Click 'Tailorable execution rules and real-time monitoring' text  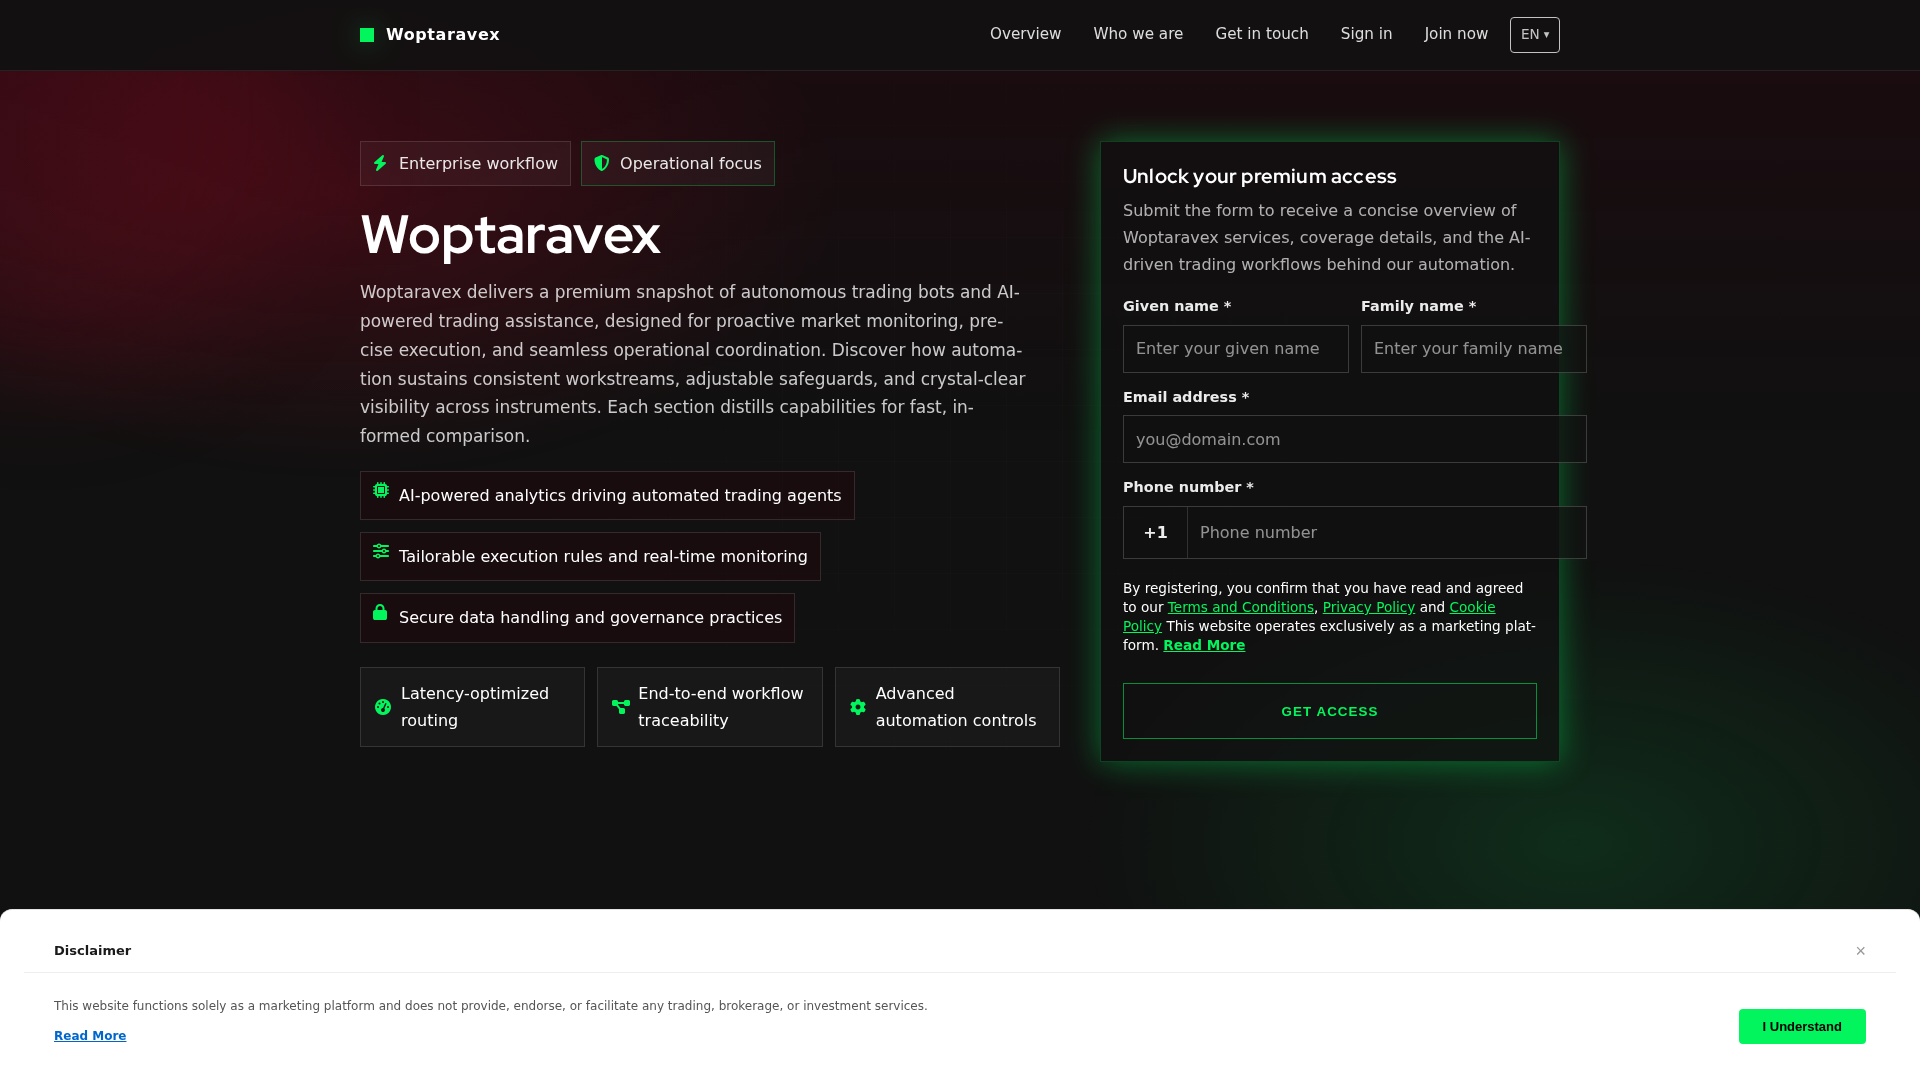pyautogui.click(x=603, y=557)
